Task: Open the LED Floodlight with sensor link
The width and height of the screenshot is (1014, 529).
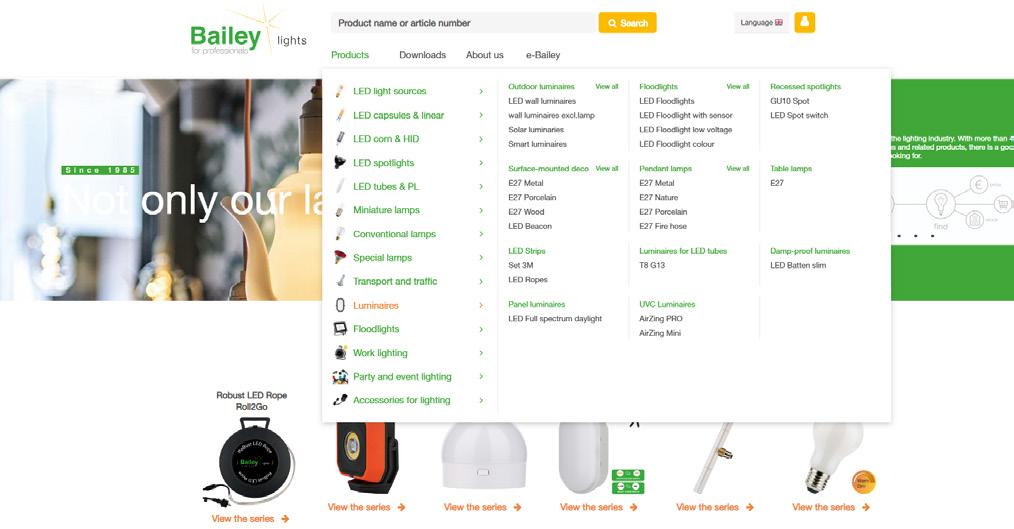Action: [685, 115]
